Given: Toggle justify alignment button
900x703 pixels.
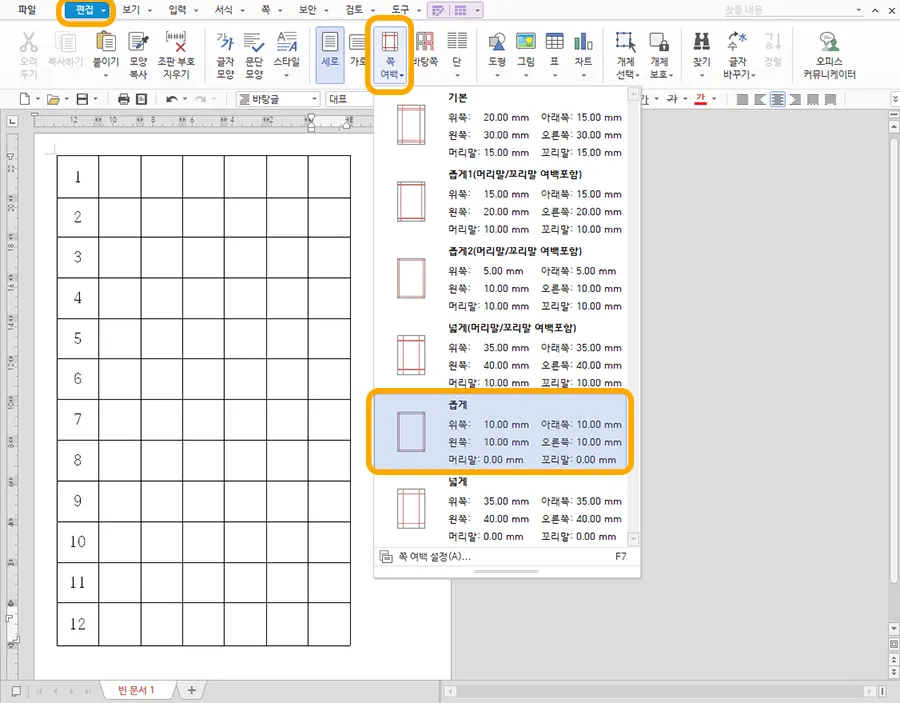Looking at the screenshot, I should point(742,99).
